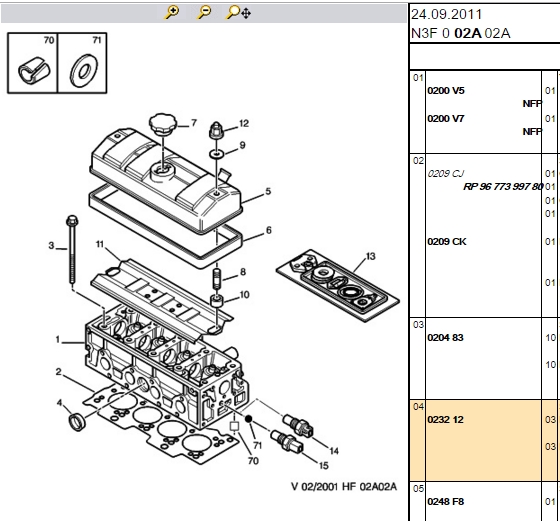Image resolution: width=560 pixels, height=521 pixels.
Task: Click diagram version label V 02/2001 HF 02A02A
Action: pos(344,487)
